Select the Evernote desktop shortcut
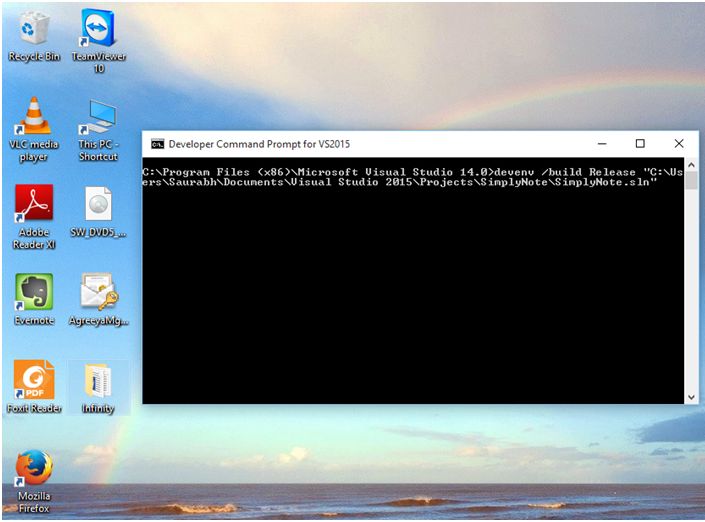Viewport: 705px width, 522px height. [x=34, y=299]
